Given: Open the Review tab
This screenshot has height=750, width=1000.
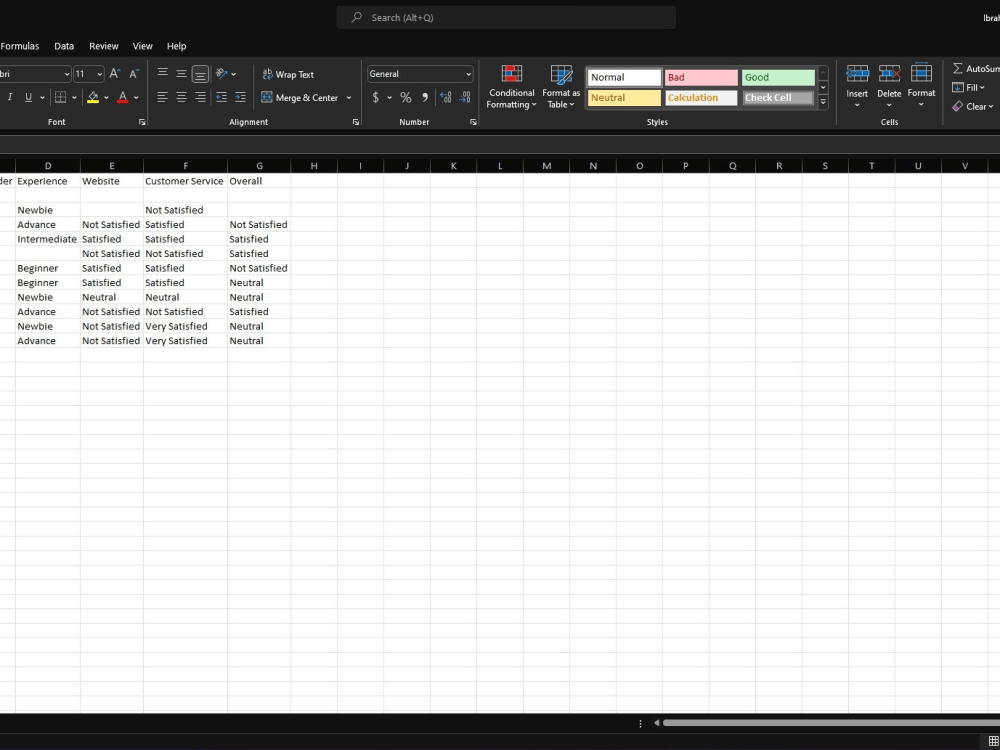Looking at the screenshot, I should click(x=103, y=46).
